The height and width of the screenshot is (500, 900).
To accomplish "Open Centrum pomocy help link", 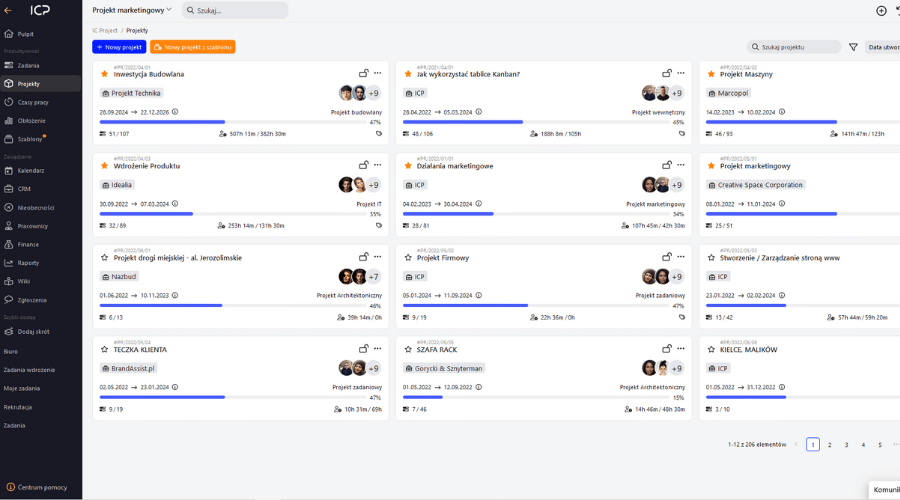I will [x=37, y=487].
